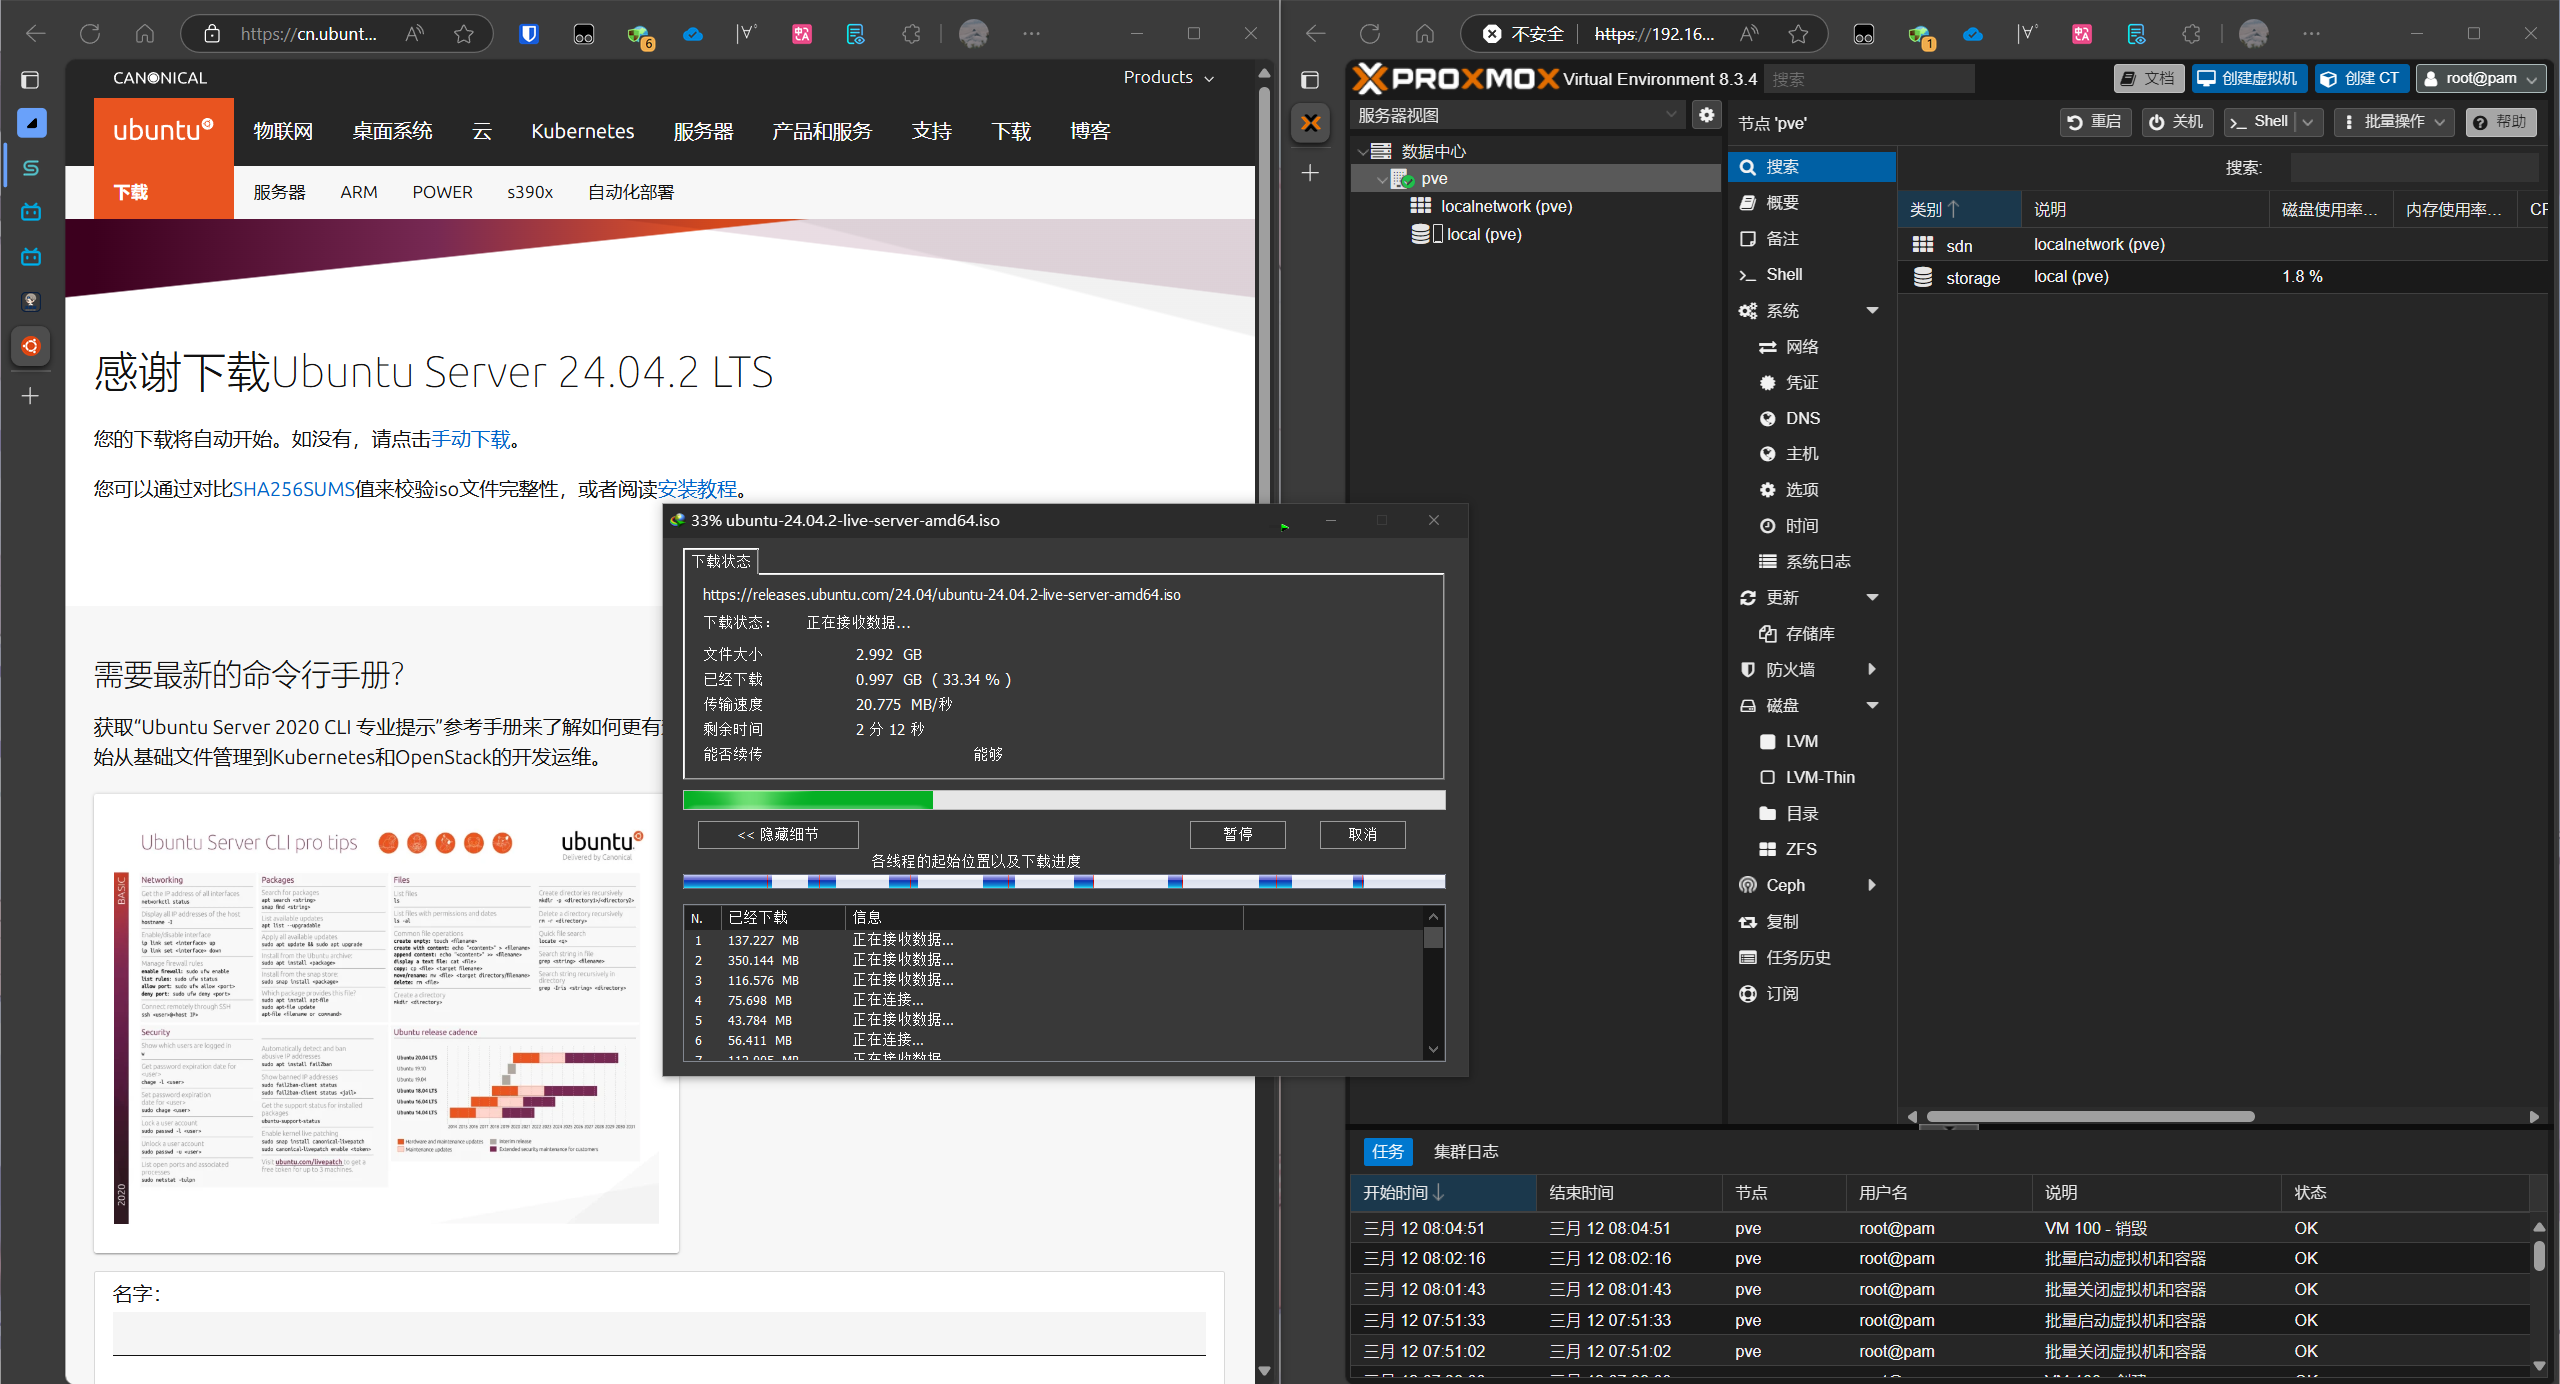Image resolution: width=2560 pixels, height=1384 pixels.
Task: Click 关机 shutdown node button
Action: [x=2176, y=122]
